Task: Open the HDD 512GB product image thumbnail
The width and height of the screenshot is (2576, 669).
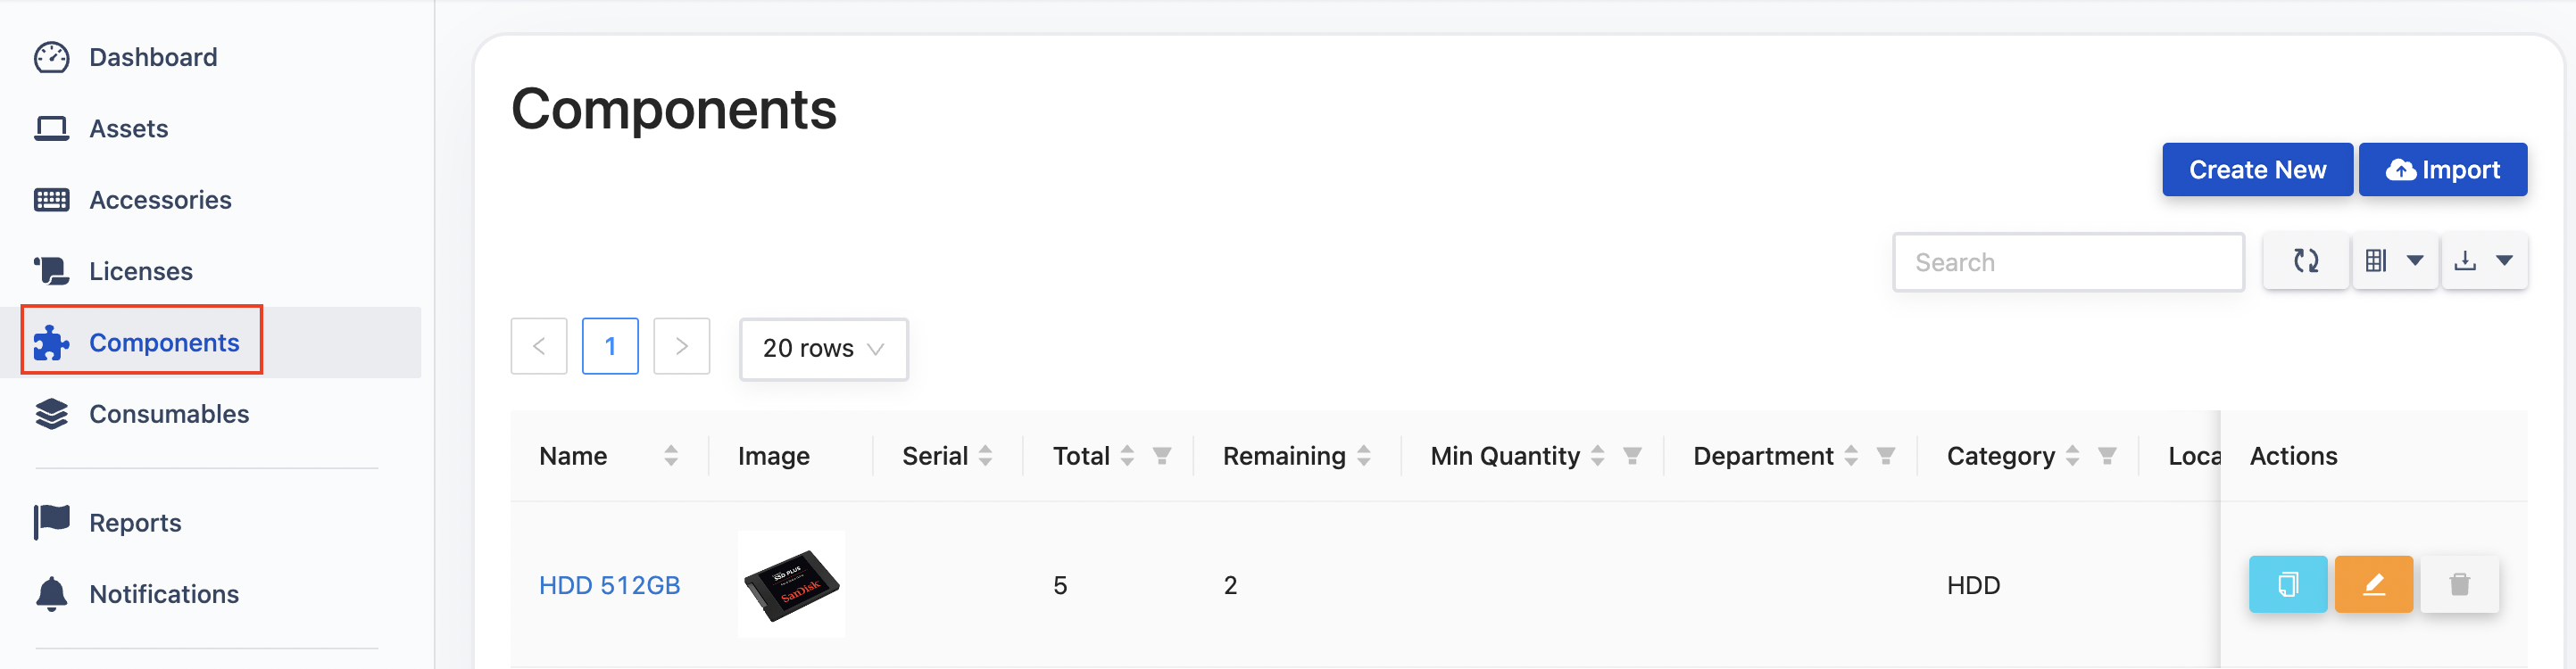Action: (x=791, y=584)
